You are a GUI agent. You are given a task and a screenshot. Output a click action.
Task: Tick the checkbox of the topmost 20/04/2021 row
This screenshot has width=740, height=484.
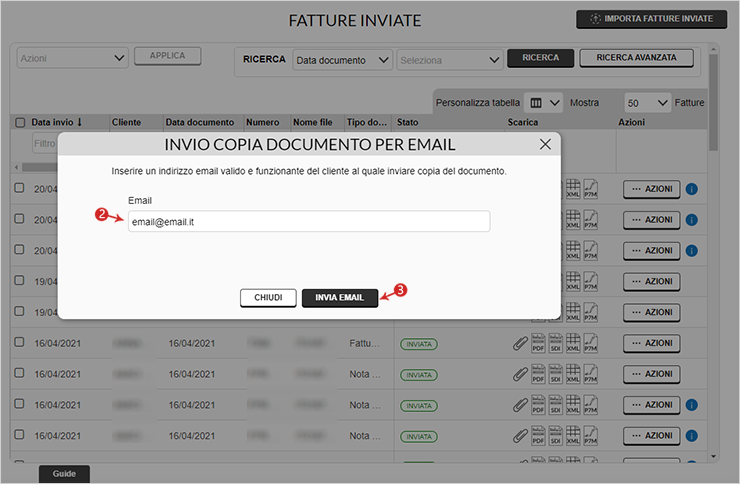(x=19, y=188)
